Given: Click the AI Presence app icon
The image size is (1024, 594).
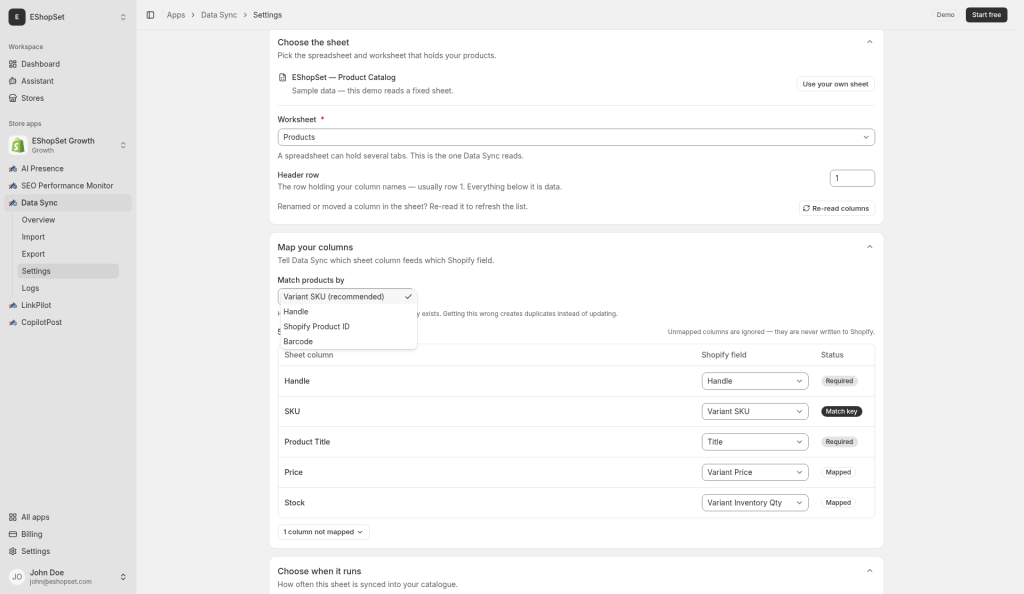Looking at the screenshot, I should pos(12,168).
